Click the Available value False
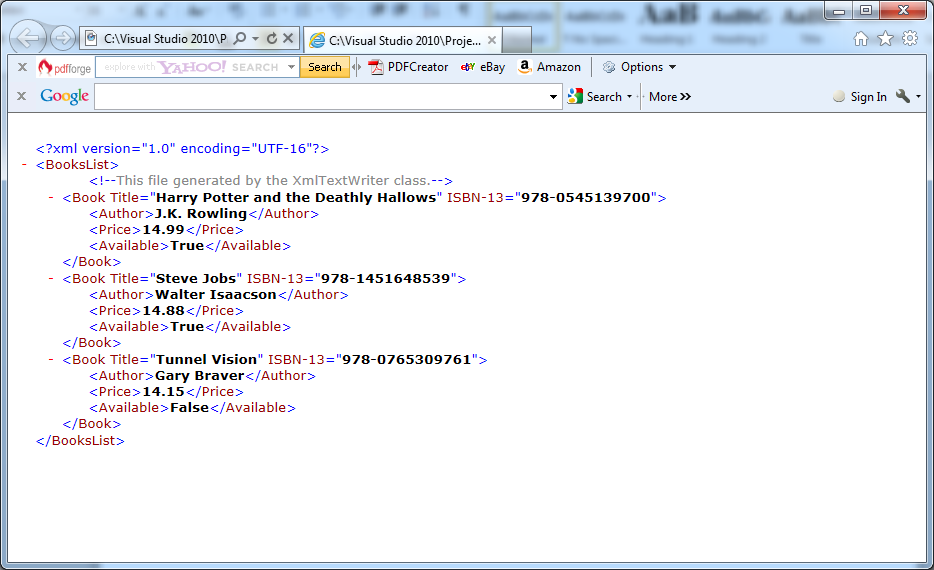The height and width of the screenshot is (570, 934). [x=189, y=408]
